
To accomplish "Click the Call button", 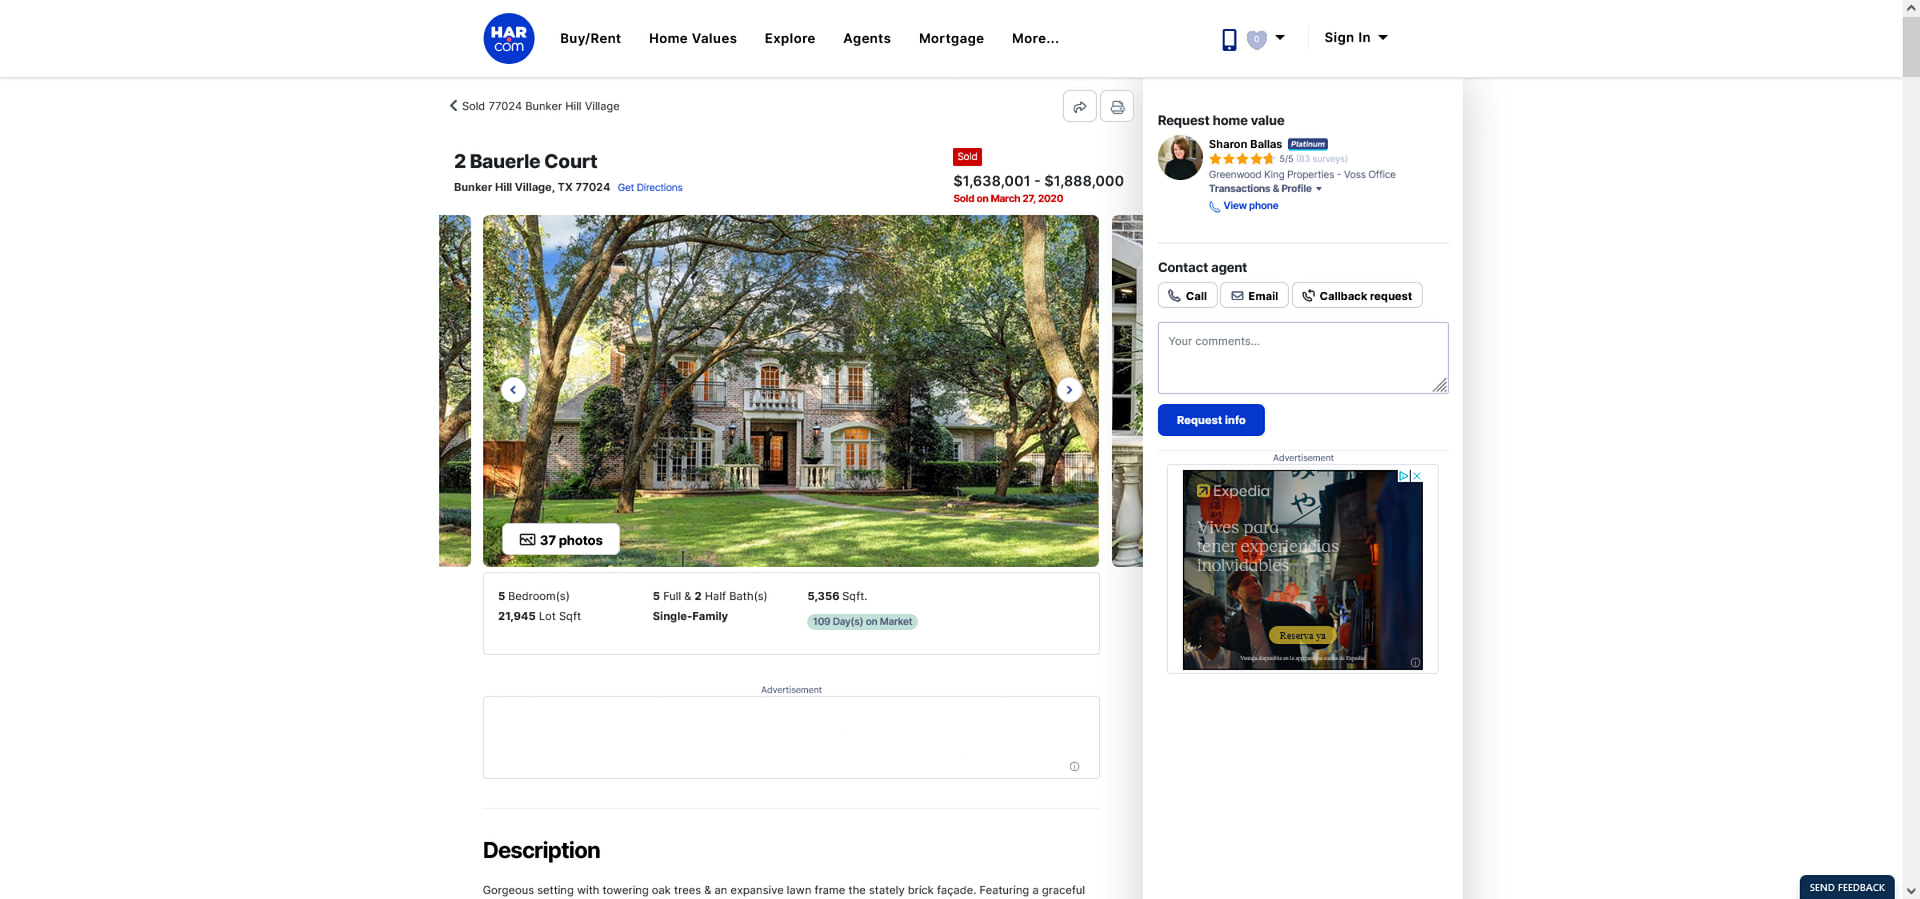I will point(1187,296).
